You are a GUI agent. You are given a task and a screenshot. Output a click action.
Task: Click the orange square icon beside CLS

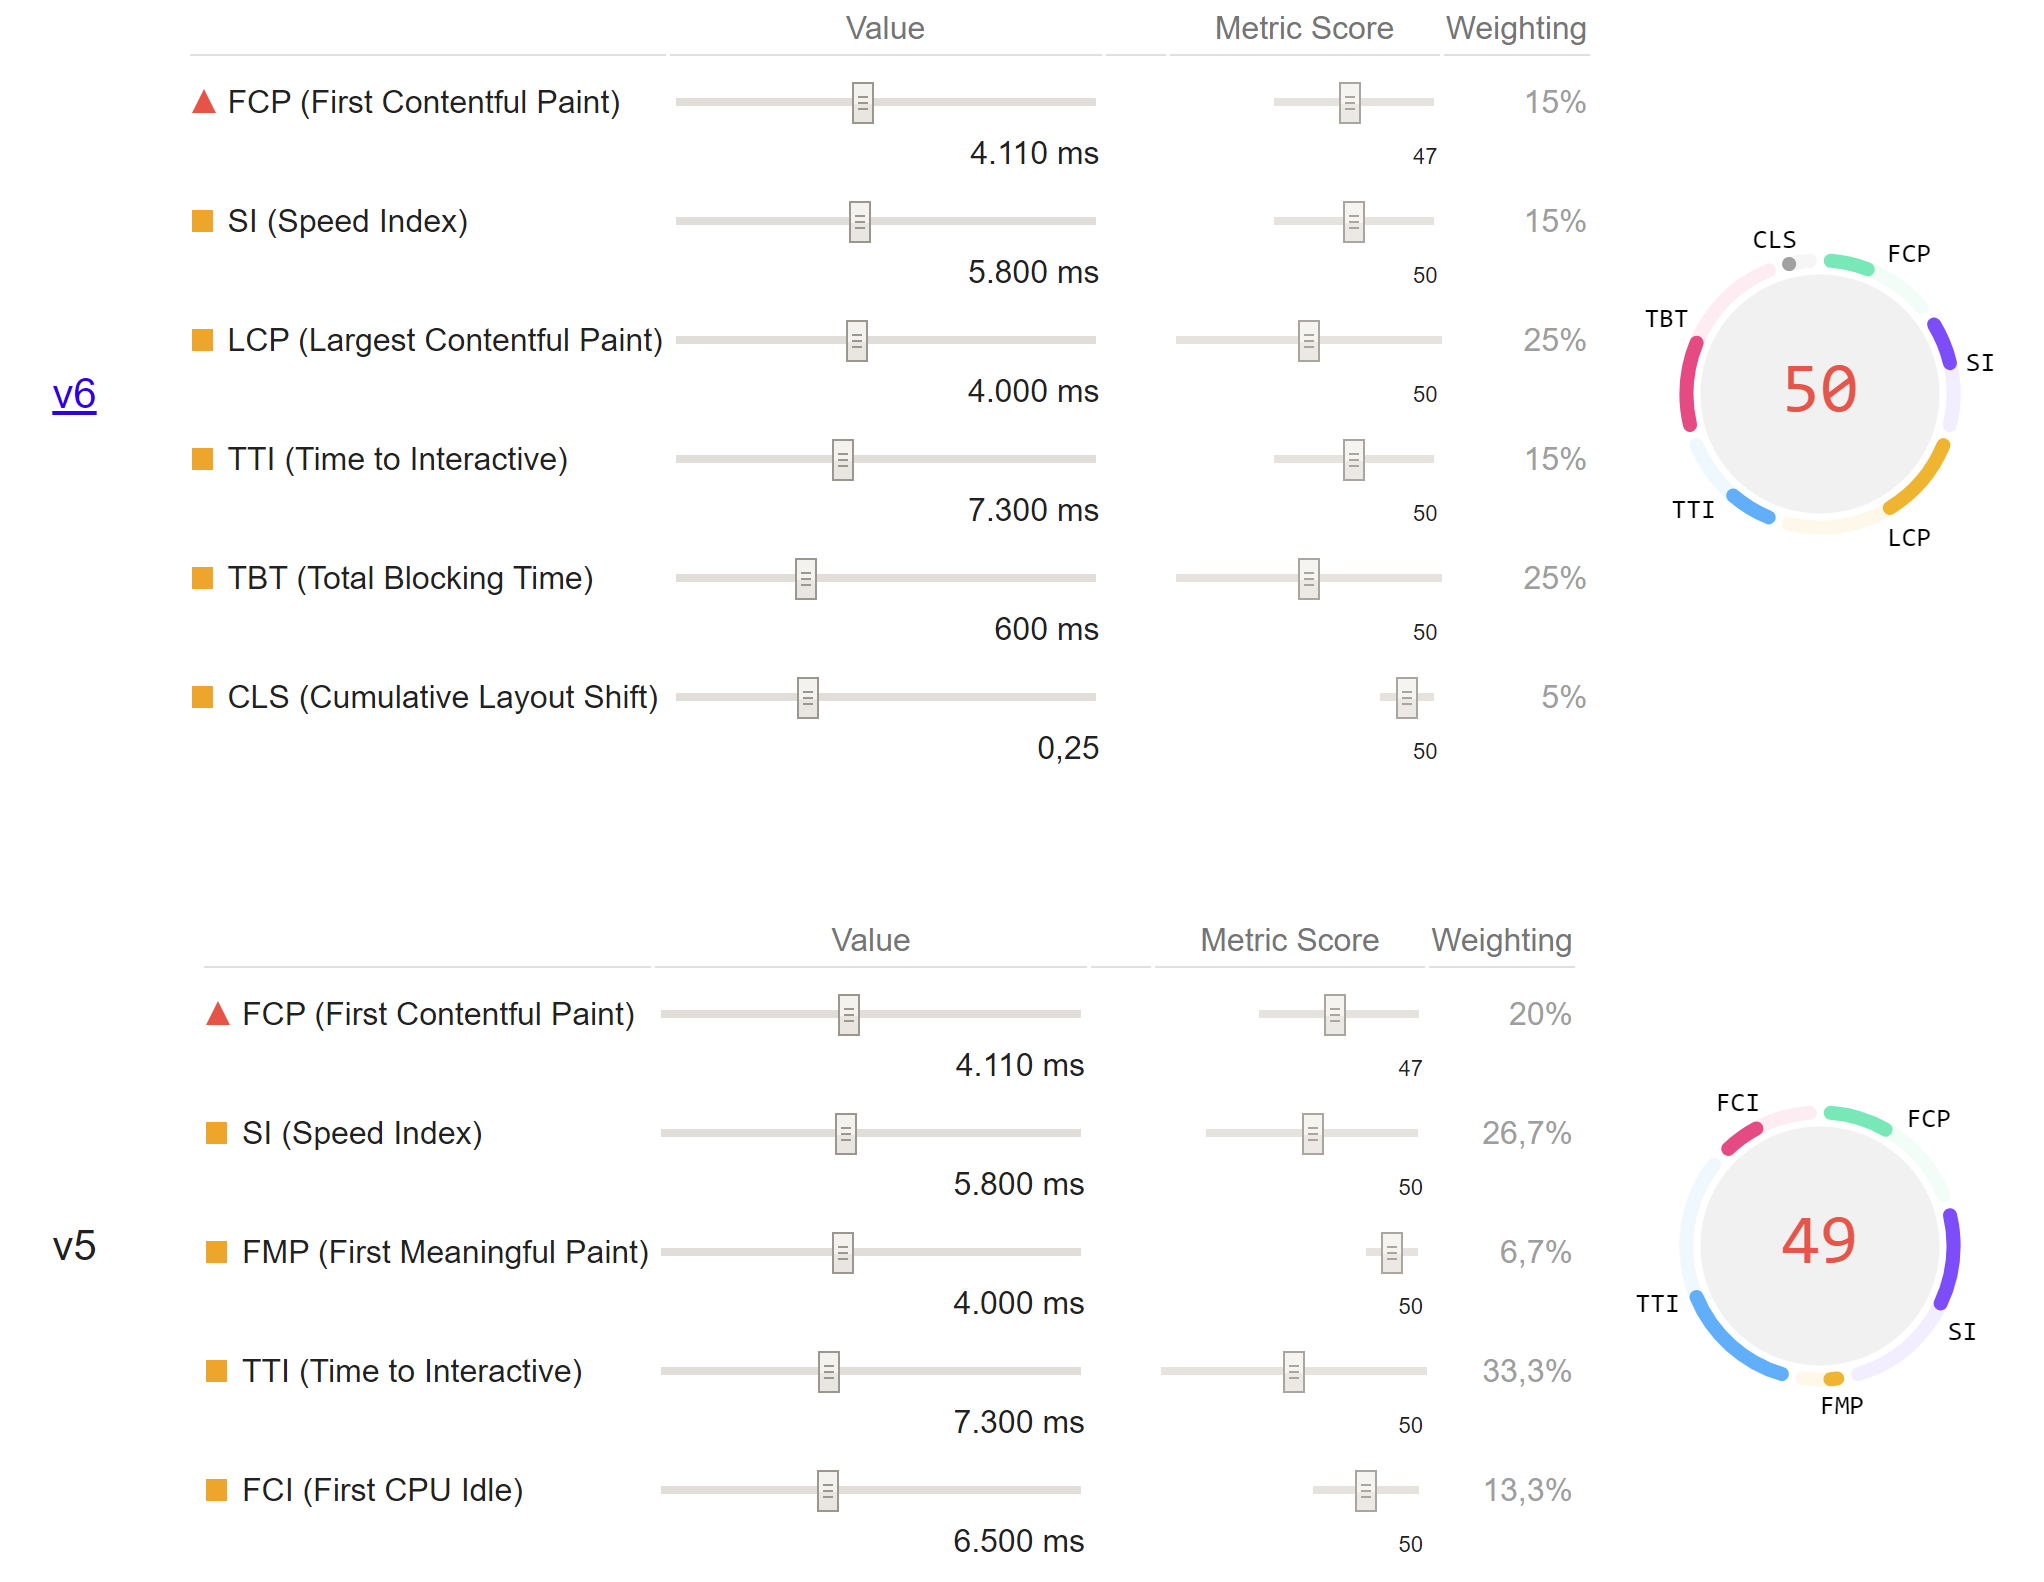[x=202, y=697]
